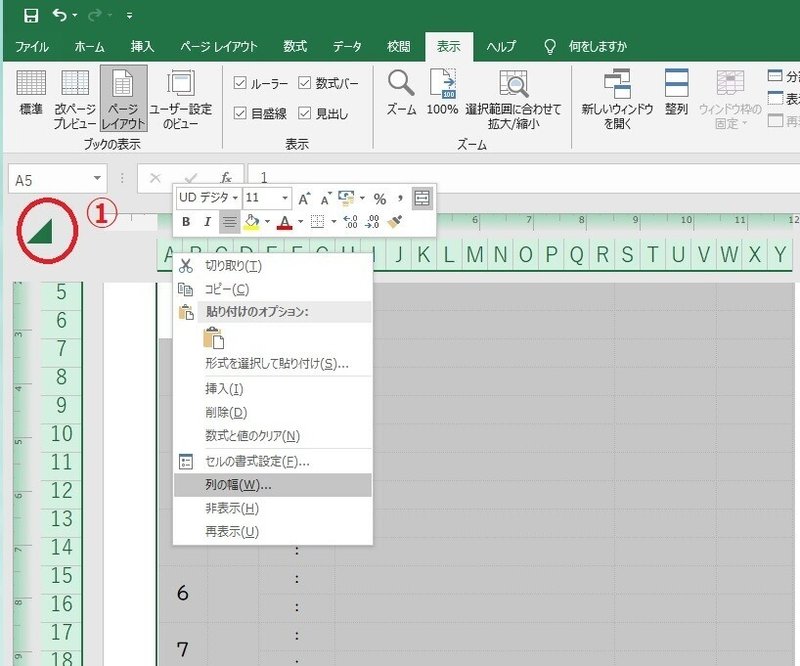Undo the last action

[59, 15]
